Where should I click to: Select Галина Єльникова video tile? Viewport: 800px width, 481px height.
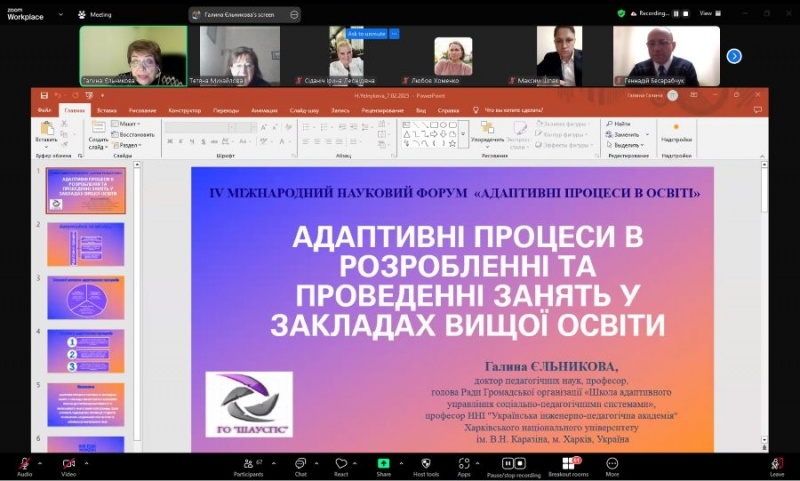click(134, 56)
